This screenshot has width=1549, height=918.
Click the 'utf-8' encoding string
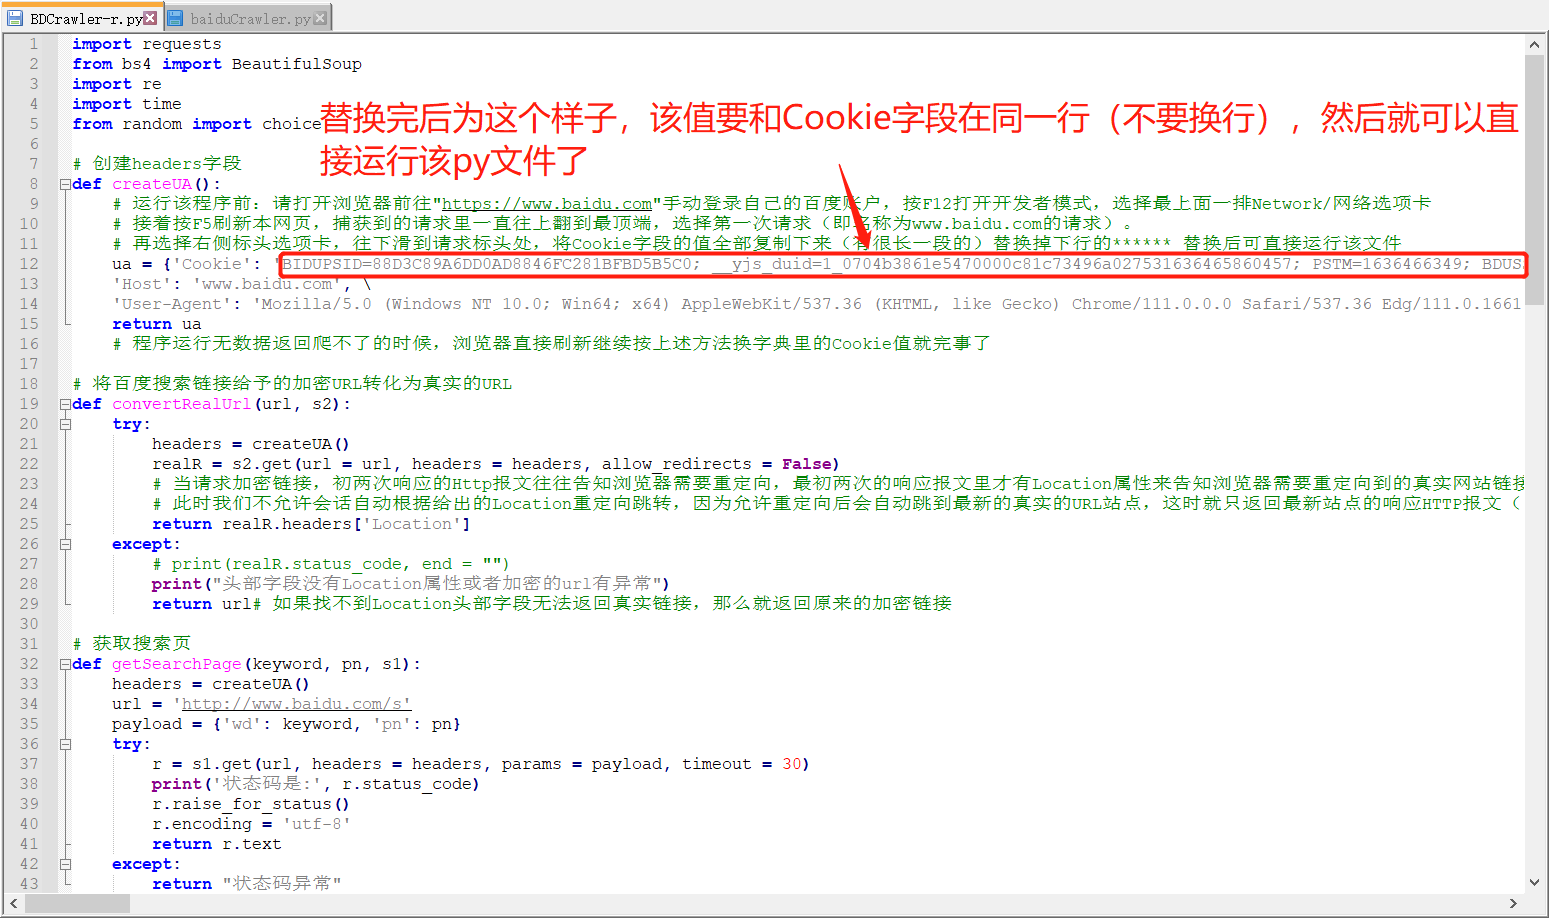[317, 824]
